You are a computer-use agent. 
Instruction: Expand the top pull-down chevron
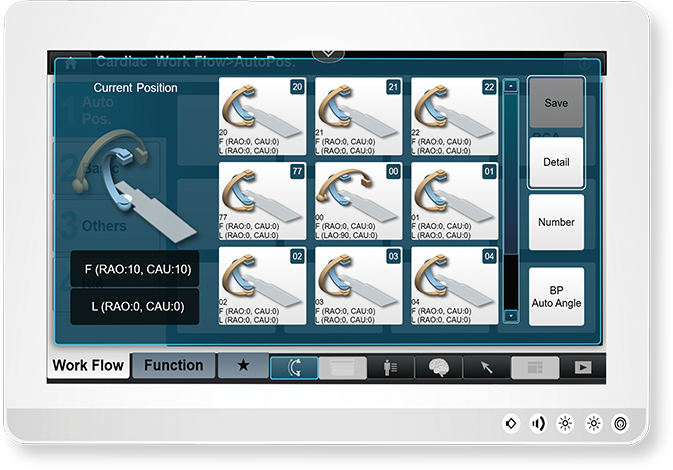click(328, 52)
